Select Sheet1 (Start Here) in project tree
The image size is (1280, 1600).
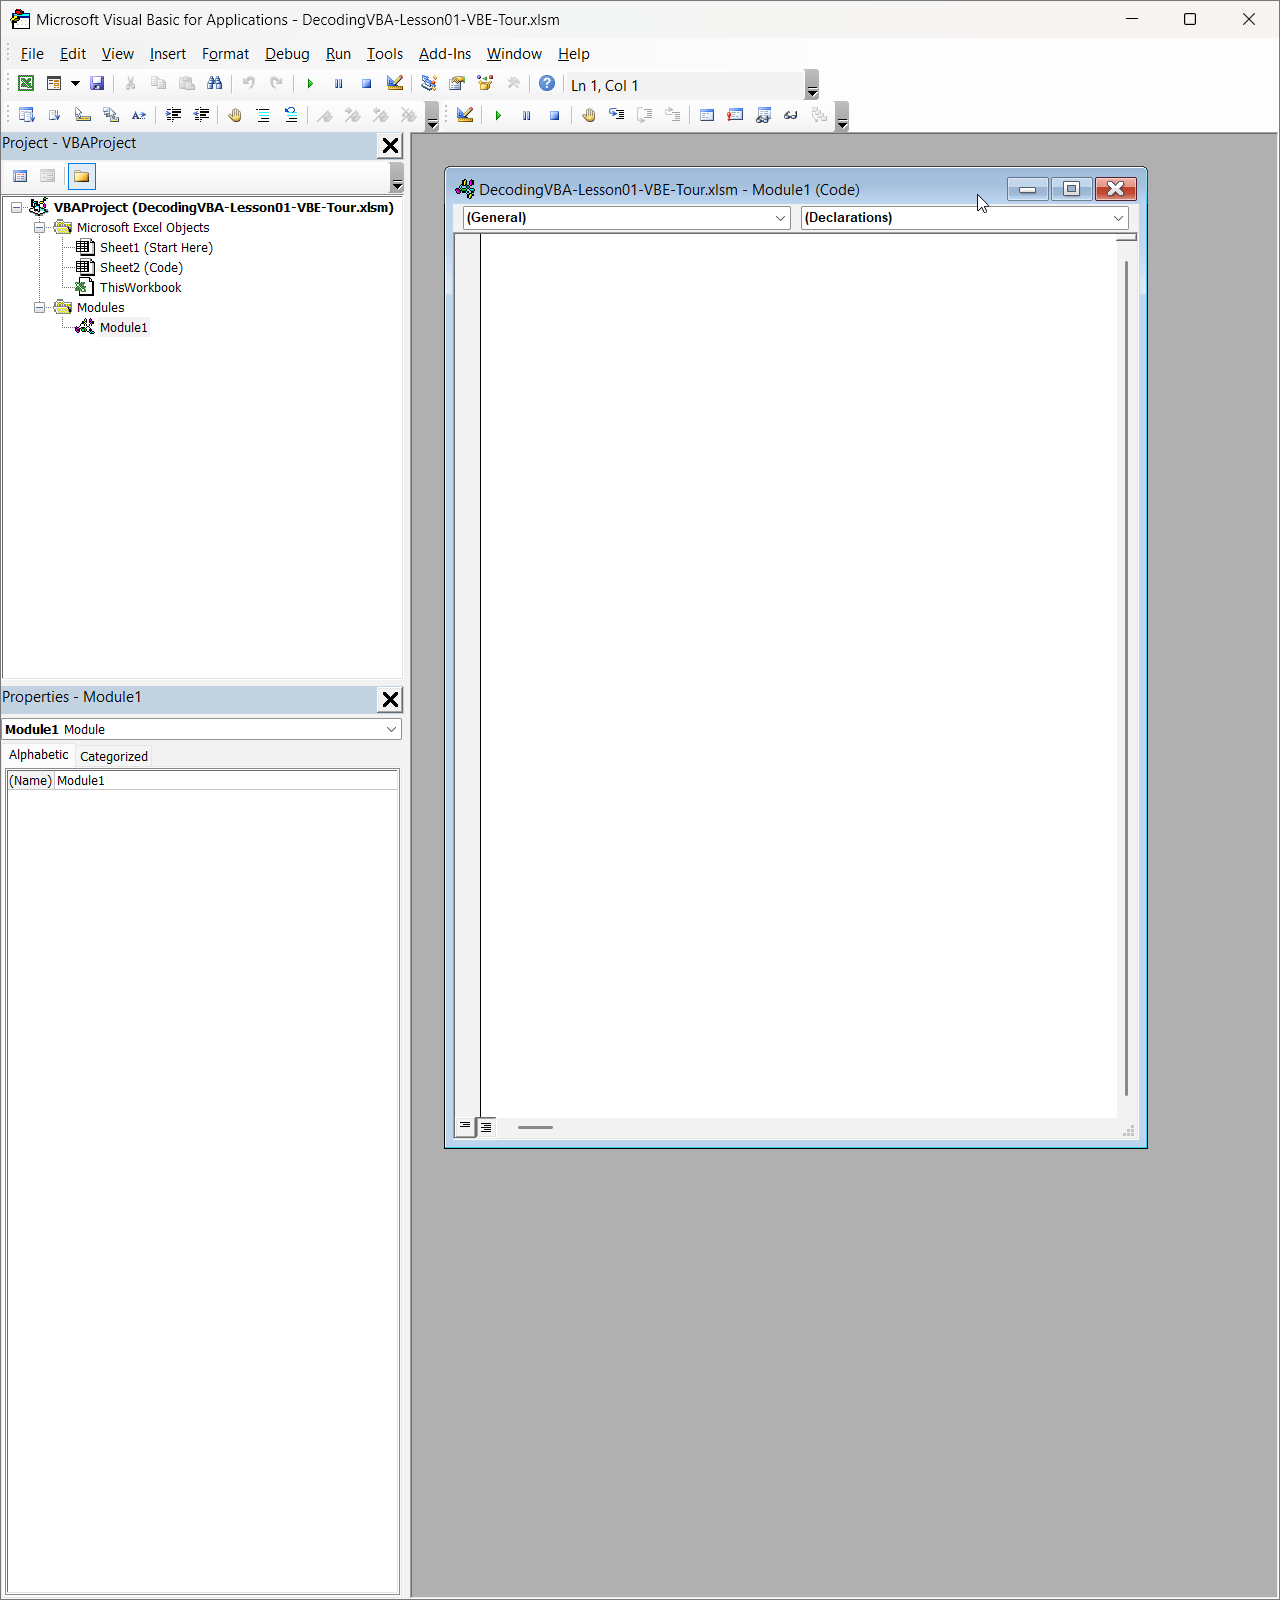point(156,248)
